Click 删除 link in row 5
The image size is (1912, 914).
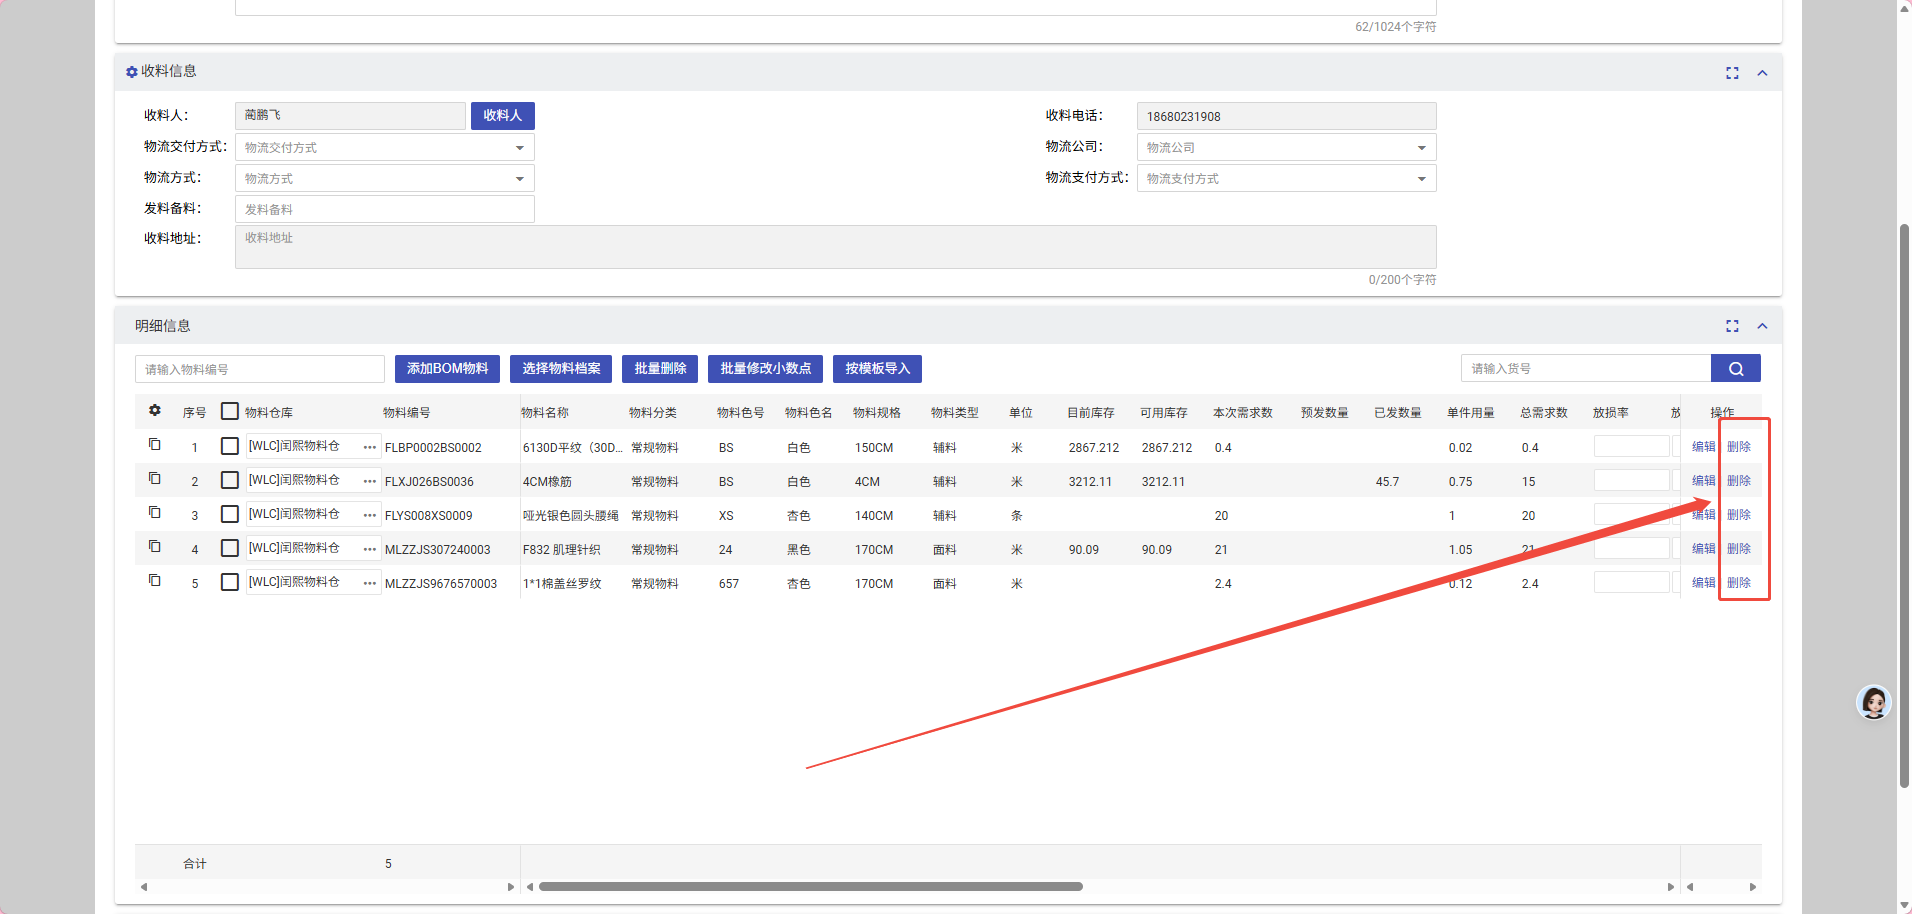(1739, 583)
